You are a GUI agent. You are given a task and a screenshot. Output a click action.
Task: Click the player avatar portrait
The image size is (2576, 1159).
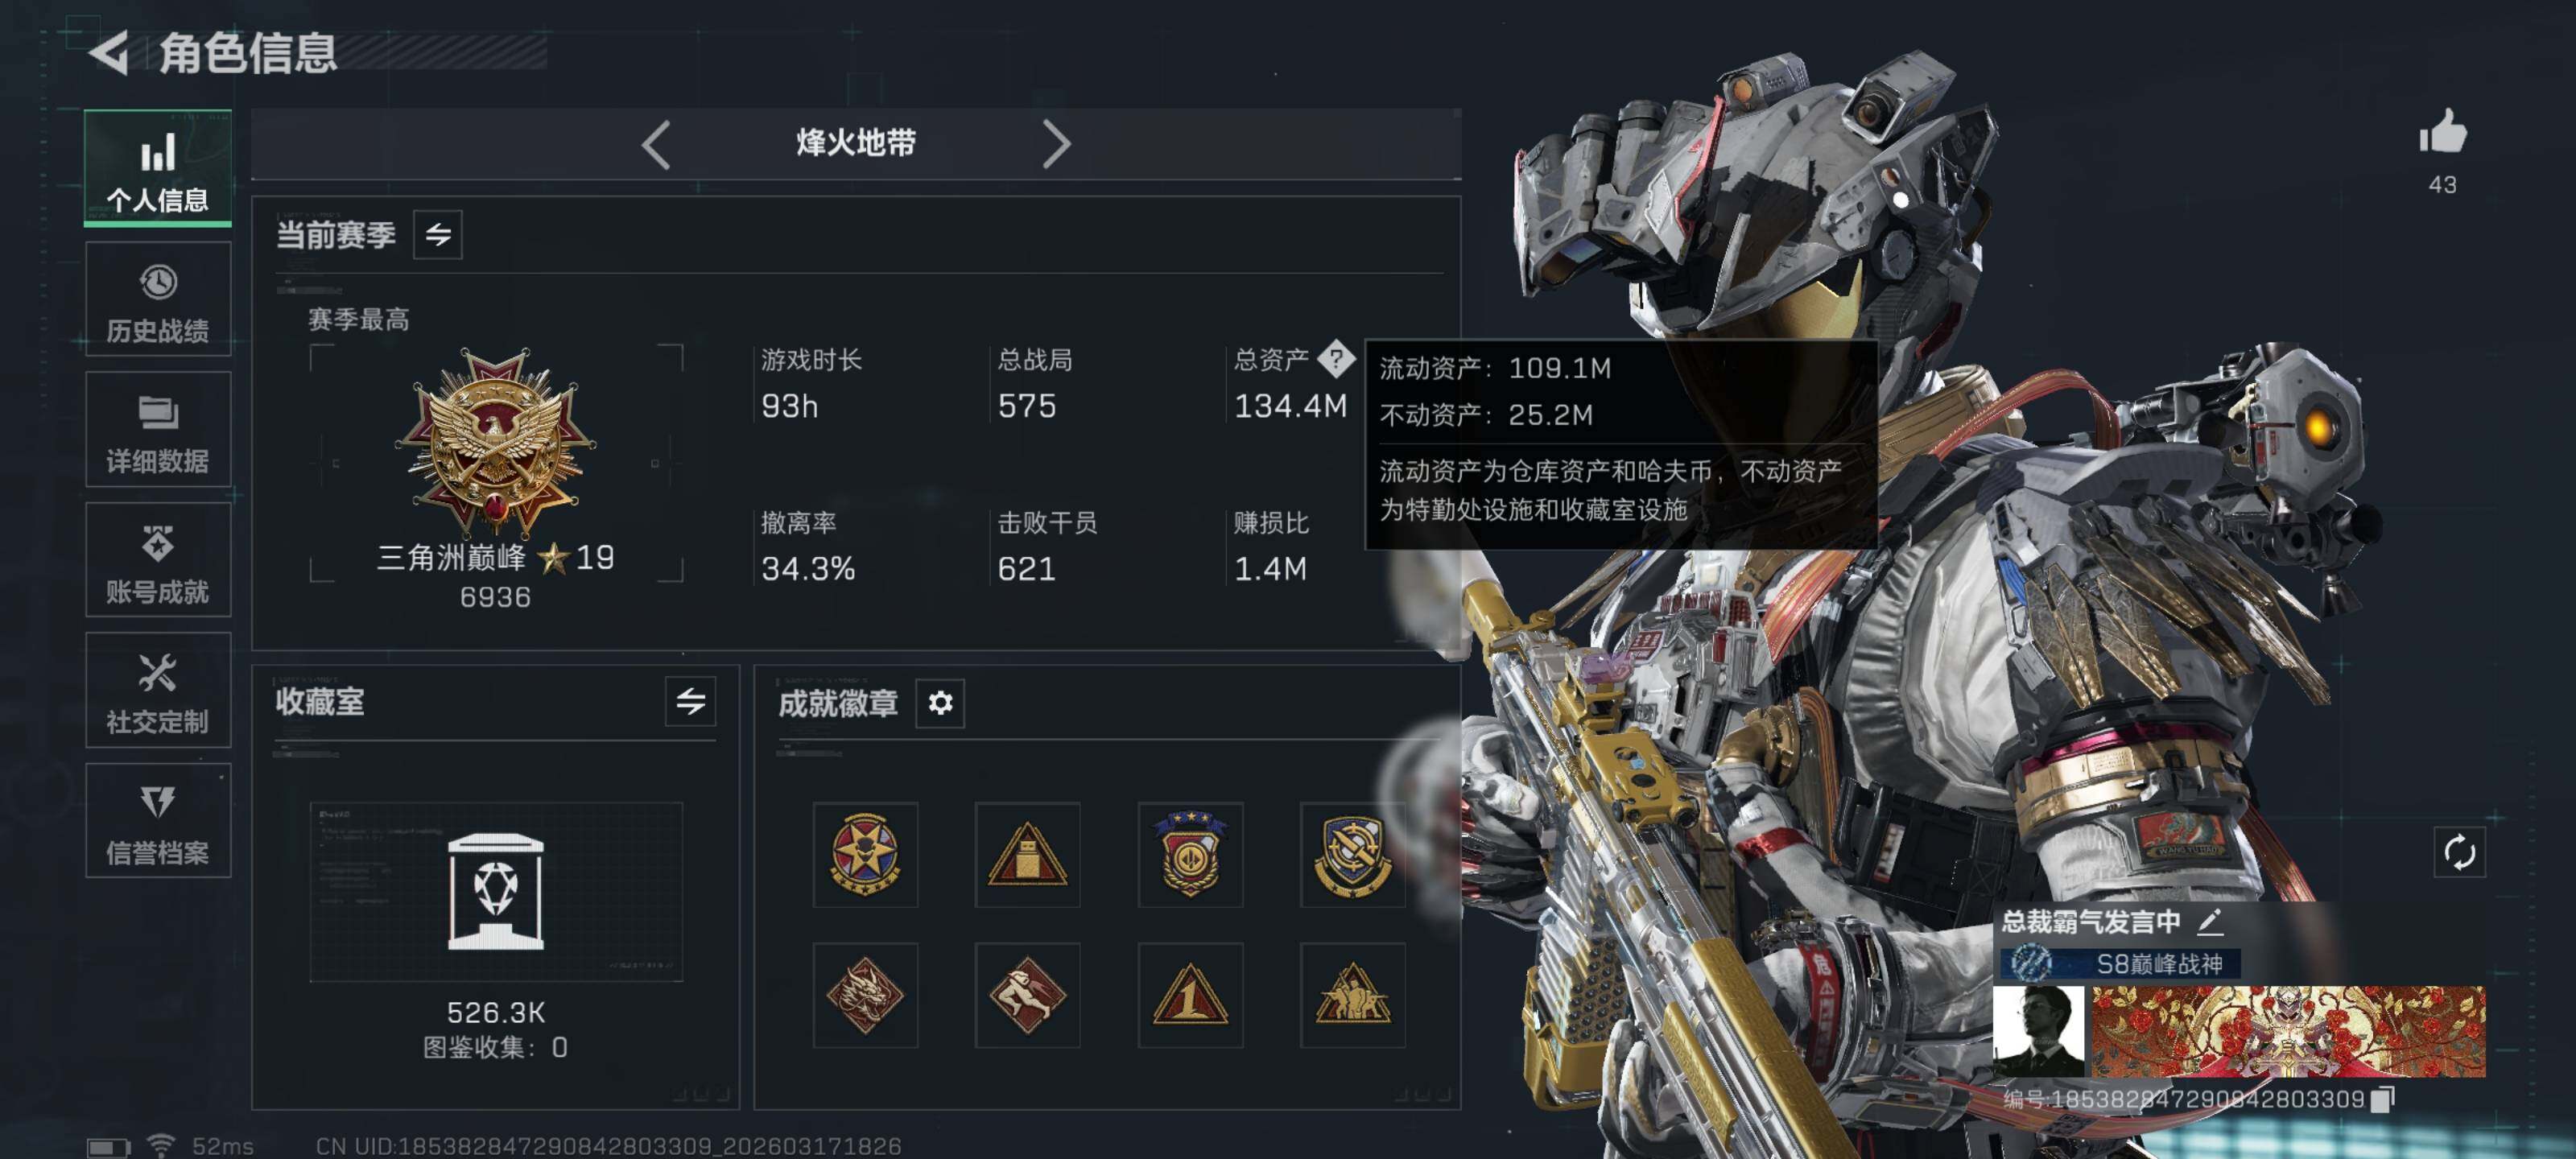pyautogui.click(x=2039, y=1031)
